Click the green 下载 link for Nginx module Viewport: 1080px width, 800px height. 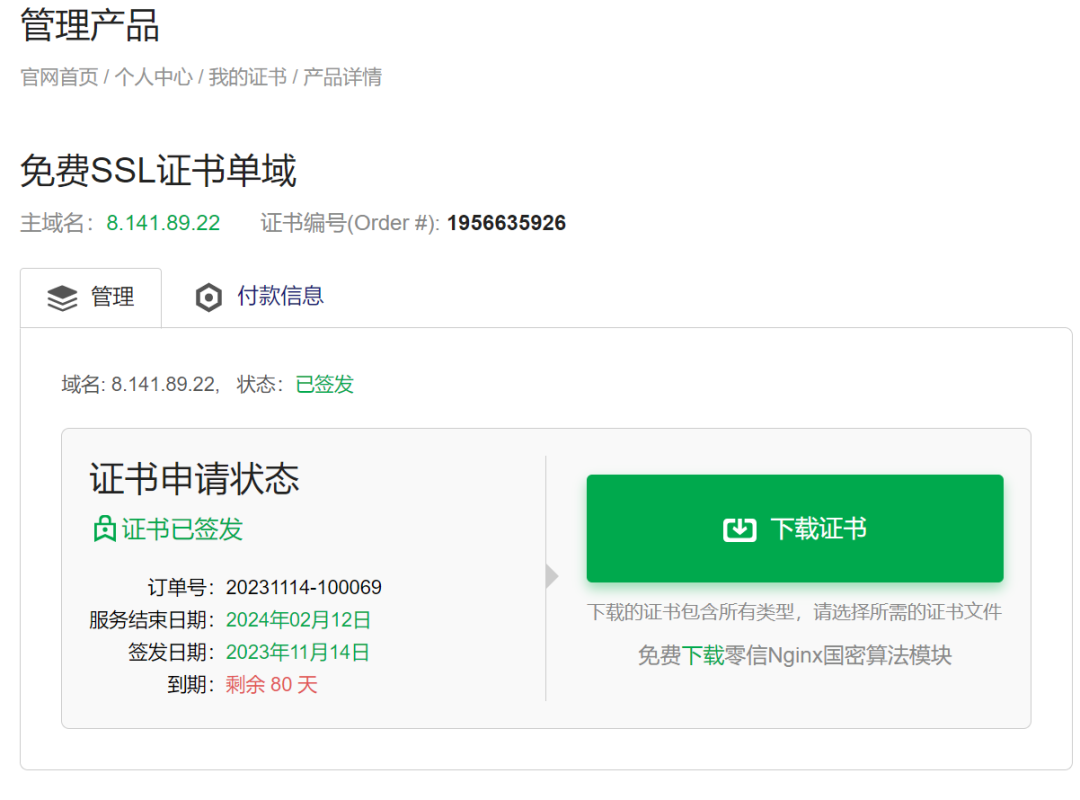pos(703,655)
